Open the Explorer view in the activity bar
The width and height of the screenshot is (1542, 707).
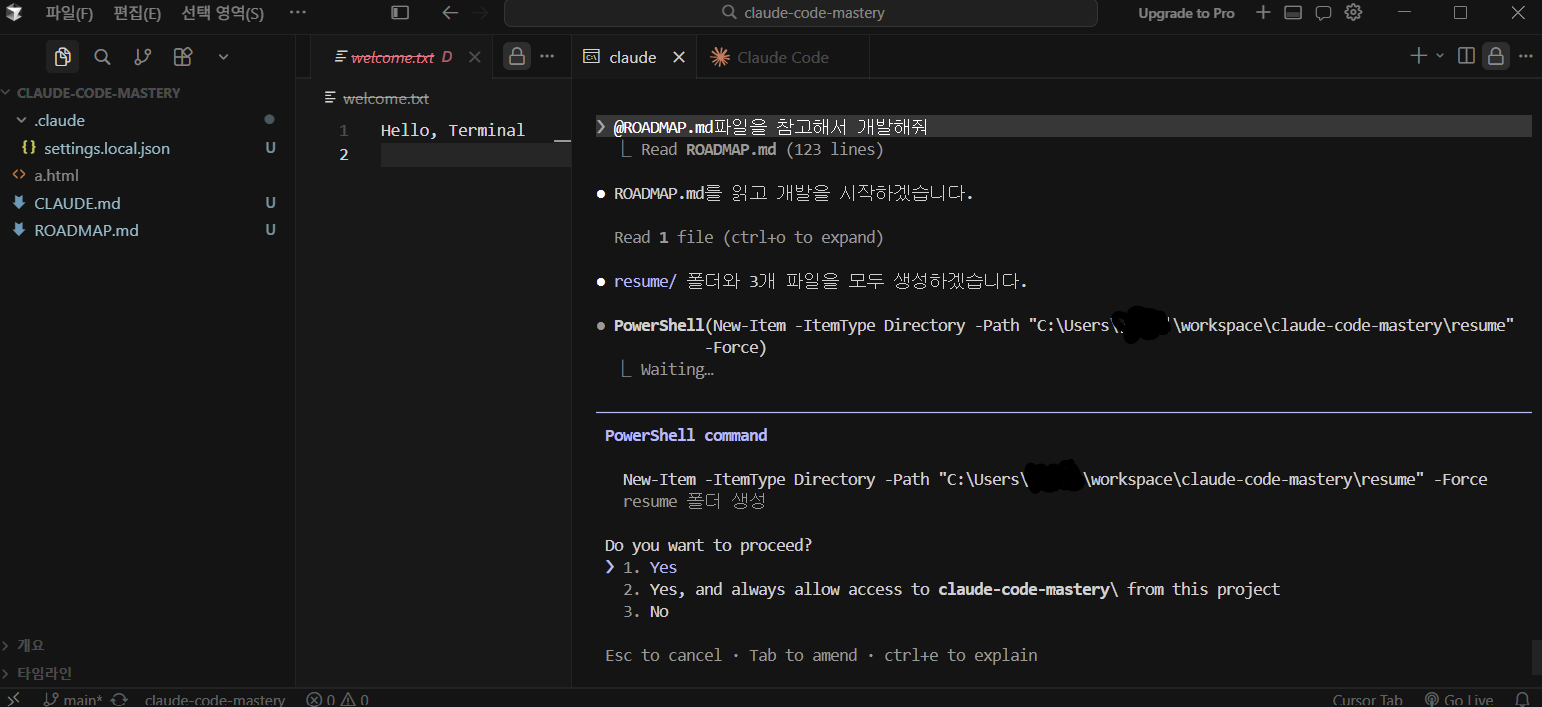[x=62, y=57]
